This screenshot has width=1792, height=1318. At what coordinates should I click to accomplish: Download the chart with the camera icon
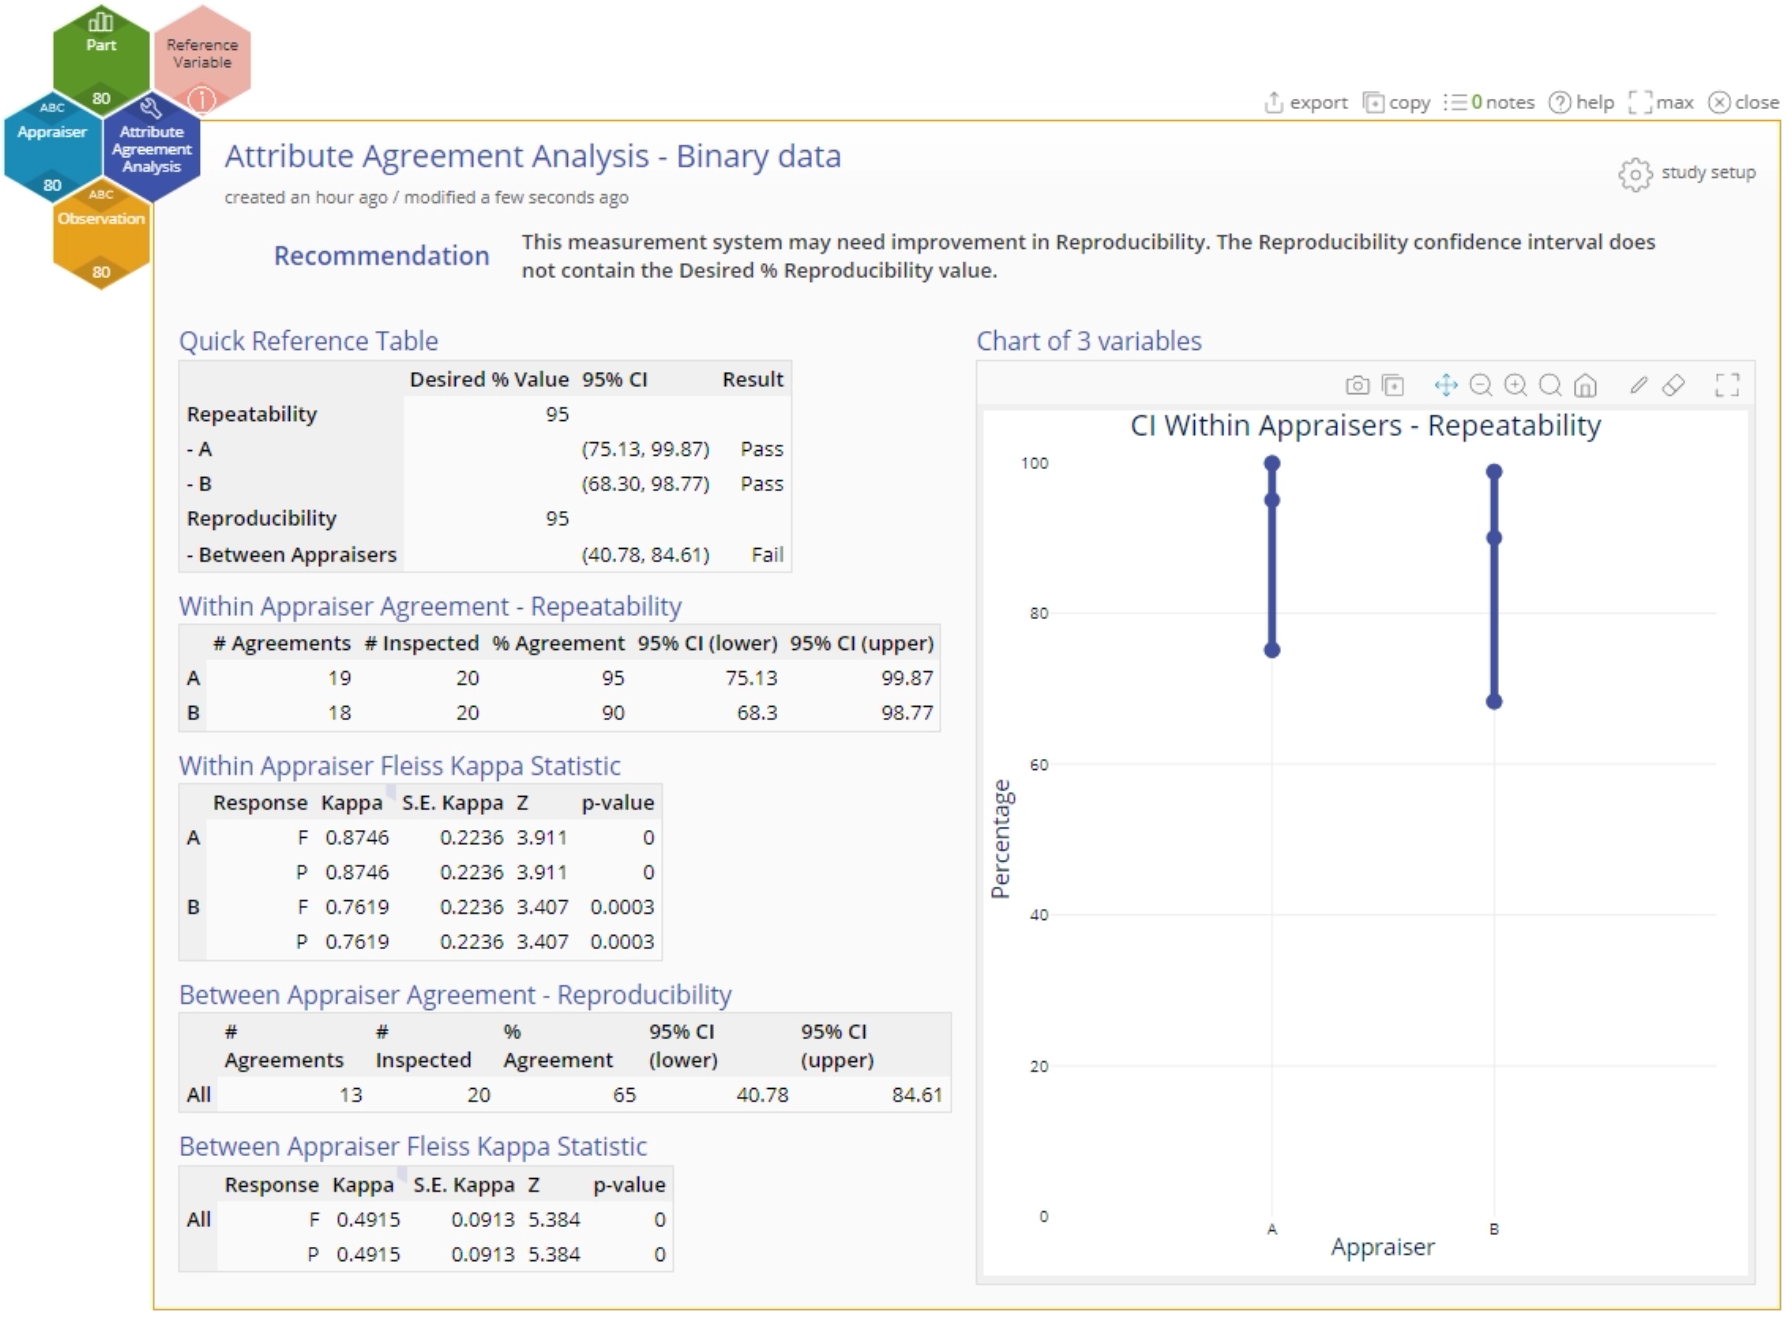click(x=1357, y=385)
